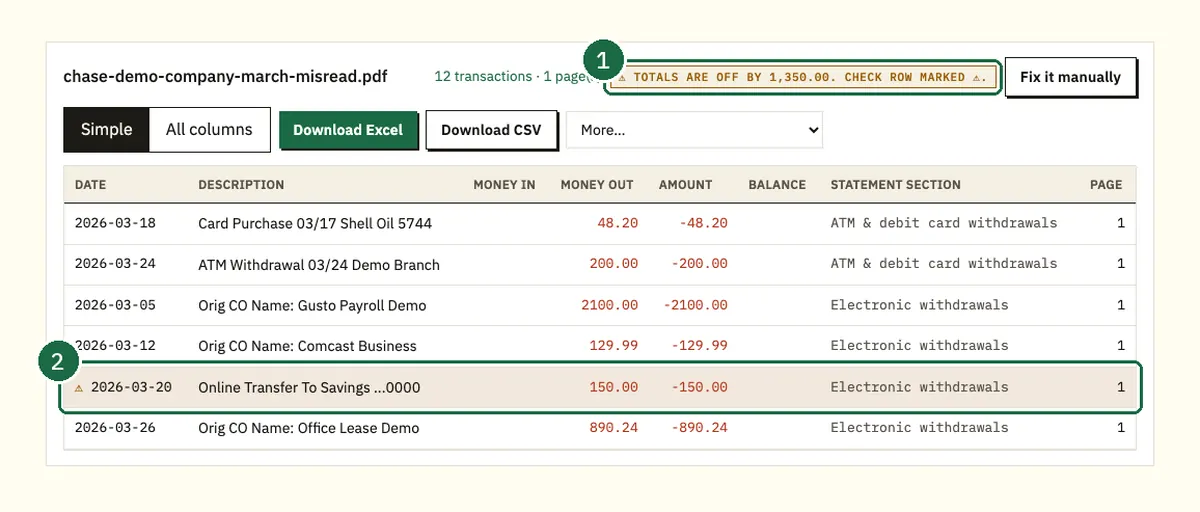Viewport: 1200px width, 512px height.
Task: Click amount value -48.20
Action: (x=703, y=223)
